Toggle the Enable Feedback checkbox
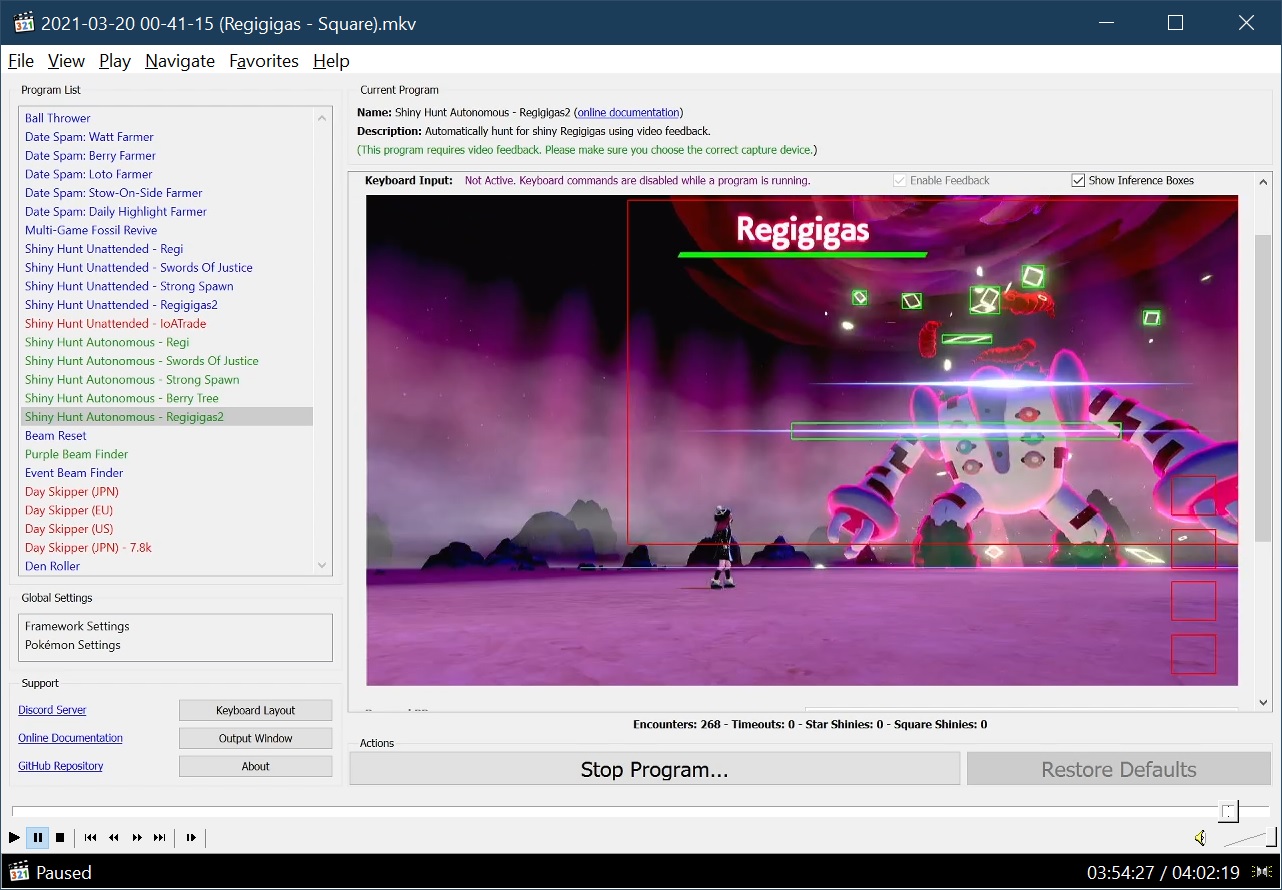Screen dimensions: 1282x890 [900, 181]
